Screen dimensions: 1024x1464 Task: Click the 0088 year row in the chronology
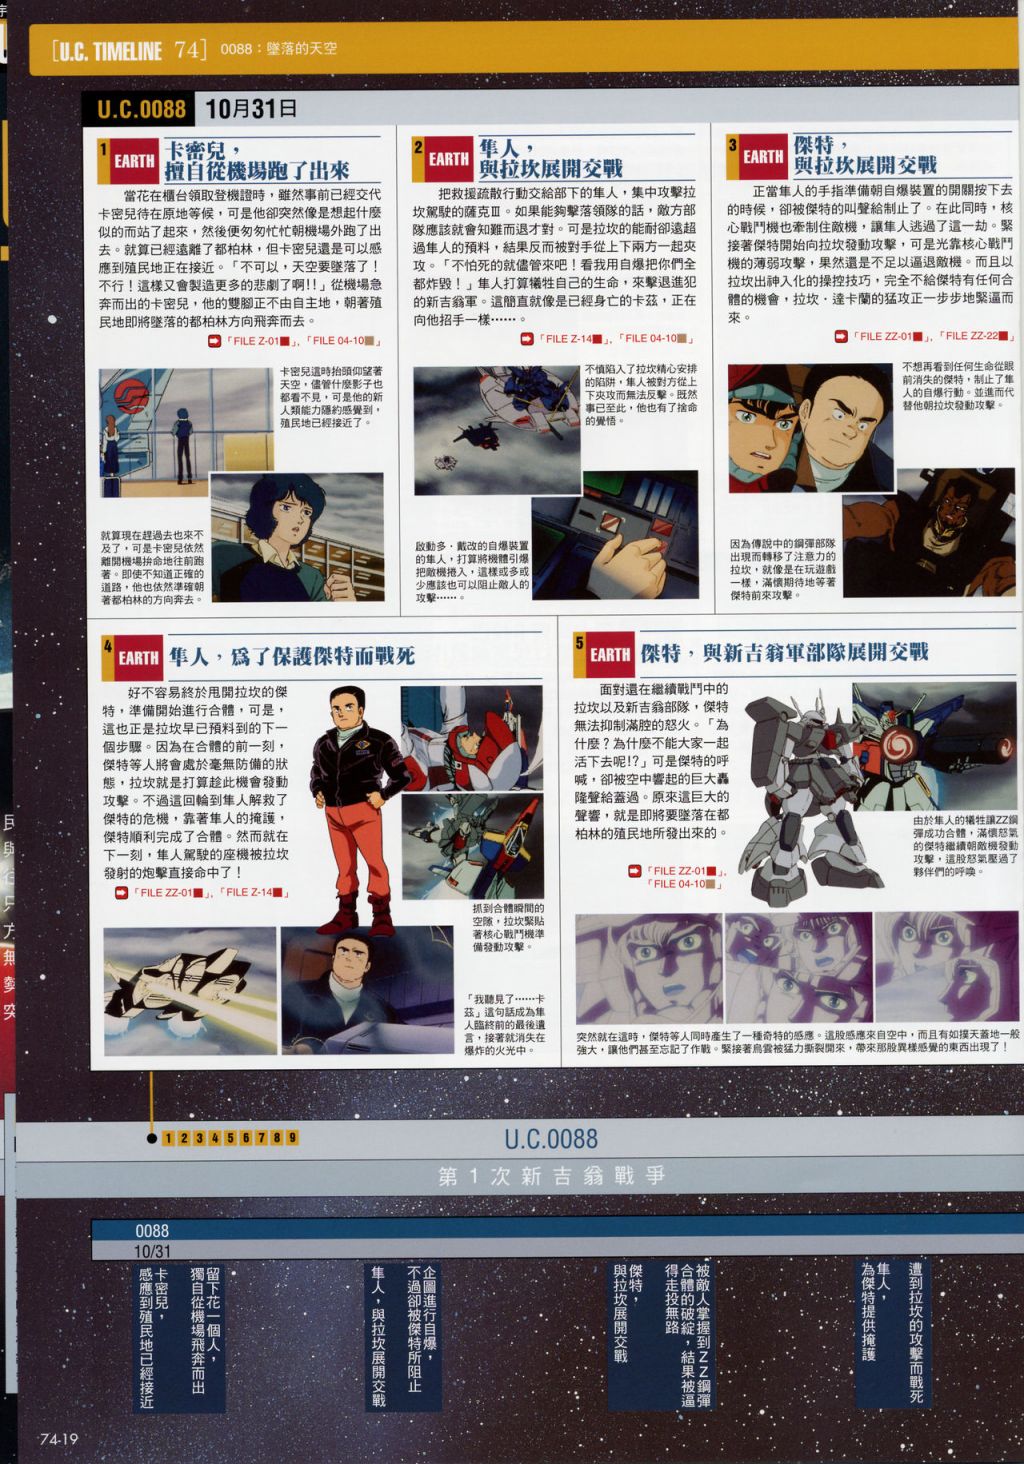[556, 1230]
